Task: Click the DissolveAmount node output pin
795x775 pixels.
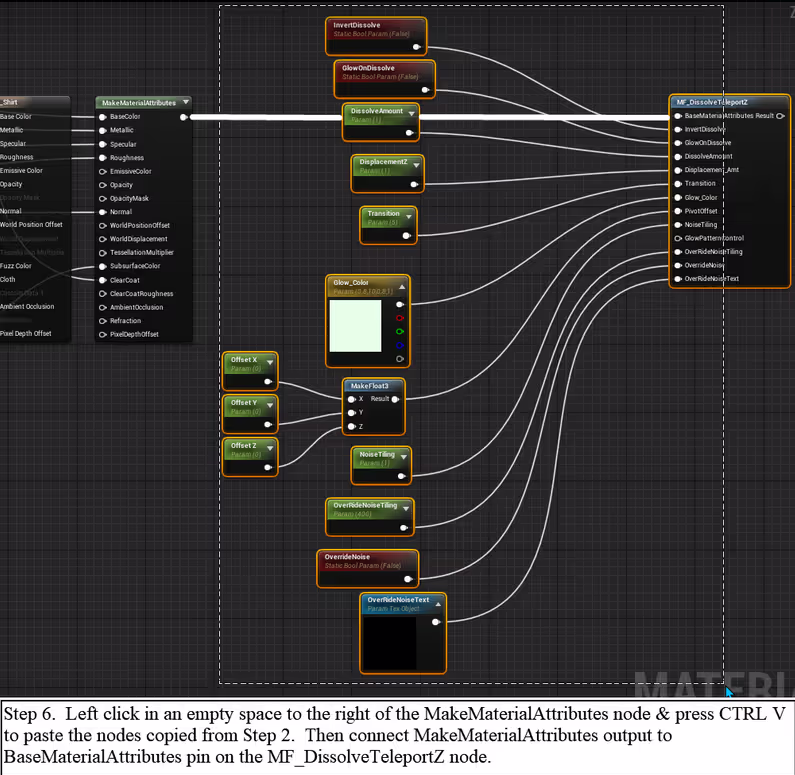Action: [x=409, y=133]
